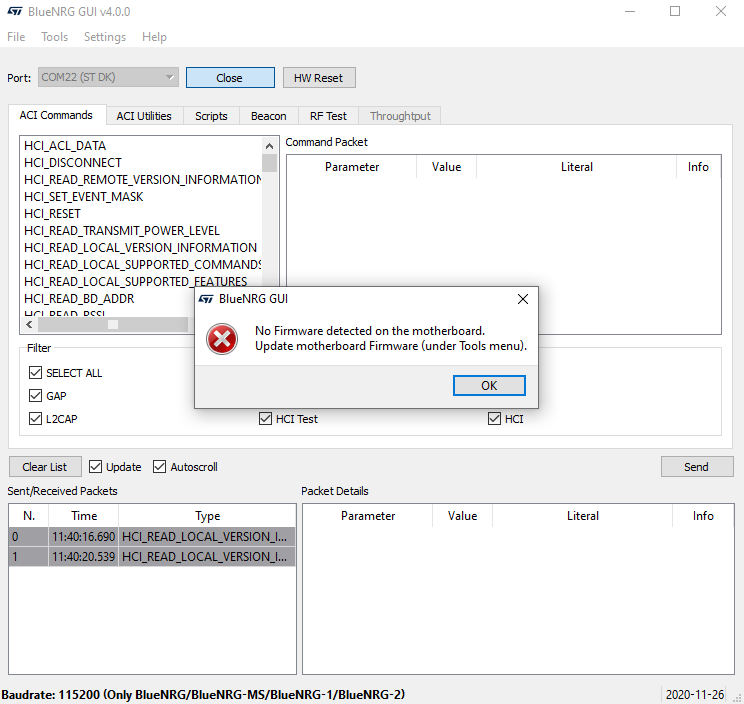Screen dimensions: 744x704
Task: Select HCI_READ_LOCAL_SUPPORTED_COMMANDS command
Action: (142, 265)
